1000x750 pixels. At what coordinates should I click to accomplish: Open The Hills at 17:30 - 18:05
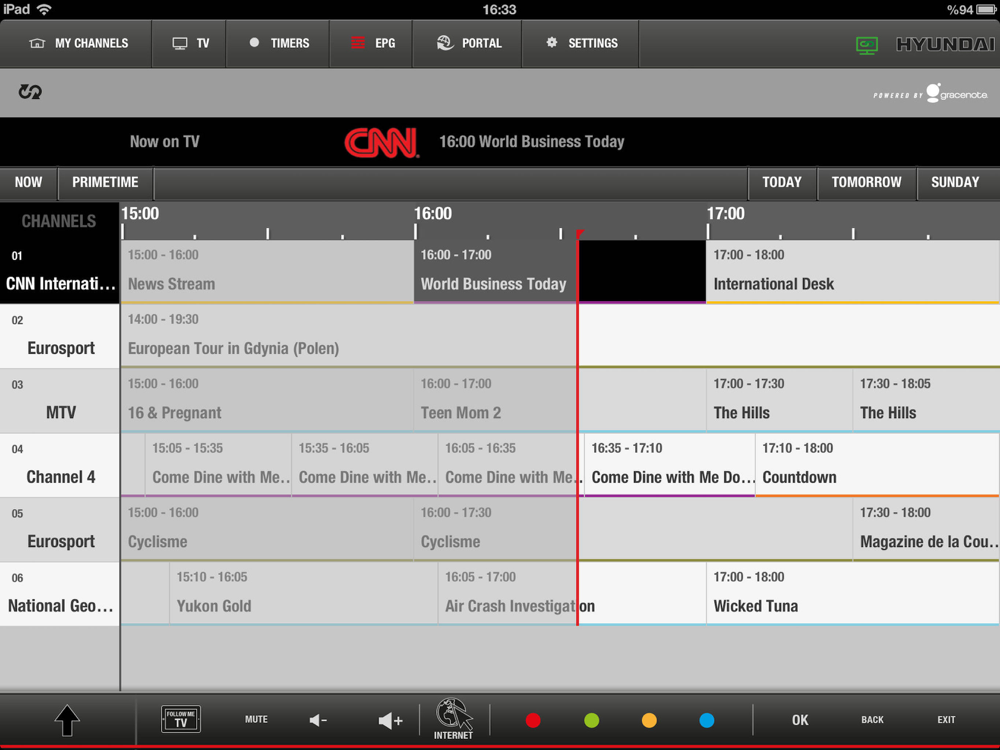point(927,401)
